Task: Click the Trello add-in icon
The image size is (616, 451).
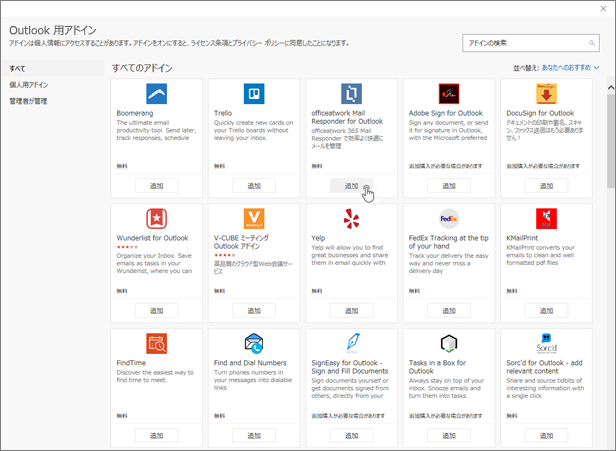Action: tap(254, 94)
